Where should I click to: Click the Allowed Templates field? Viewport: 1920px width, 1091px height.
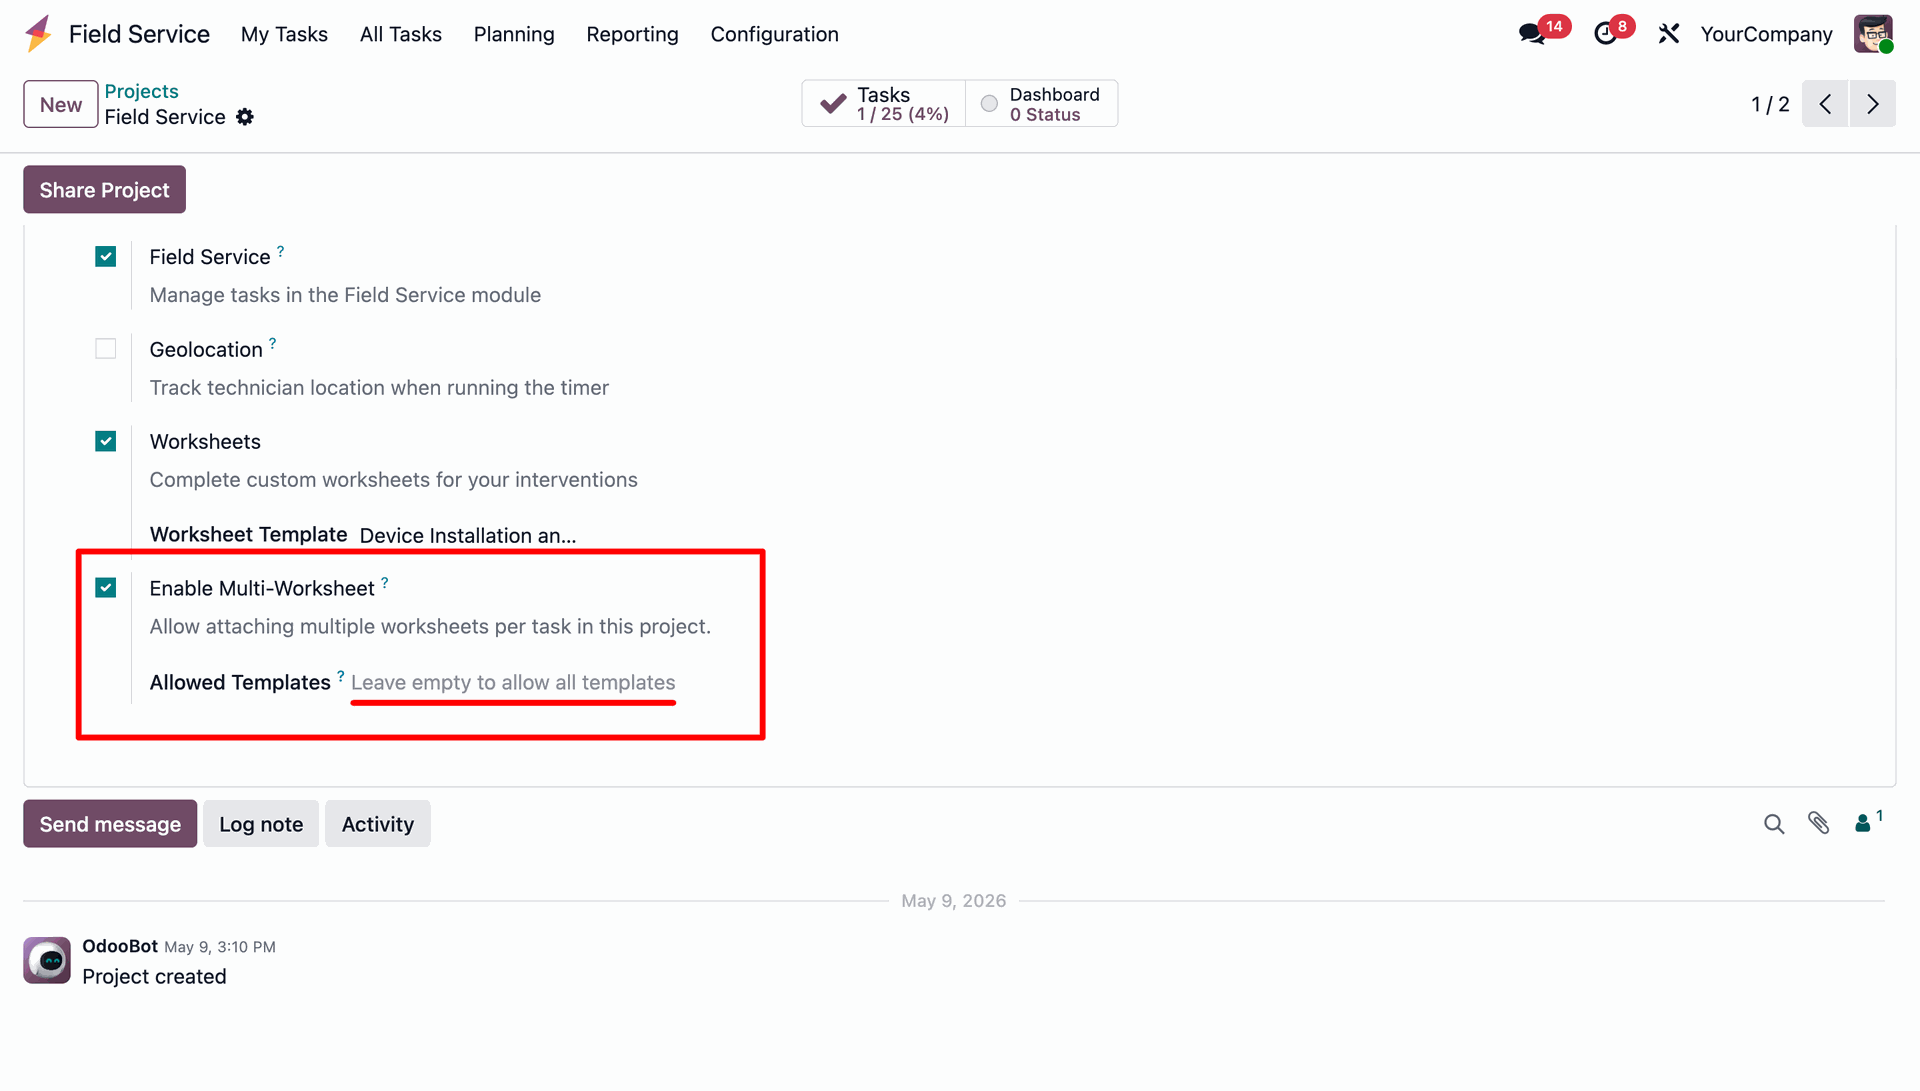pyautogui.click(x=513, y=683)
